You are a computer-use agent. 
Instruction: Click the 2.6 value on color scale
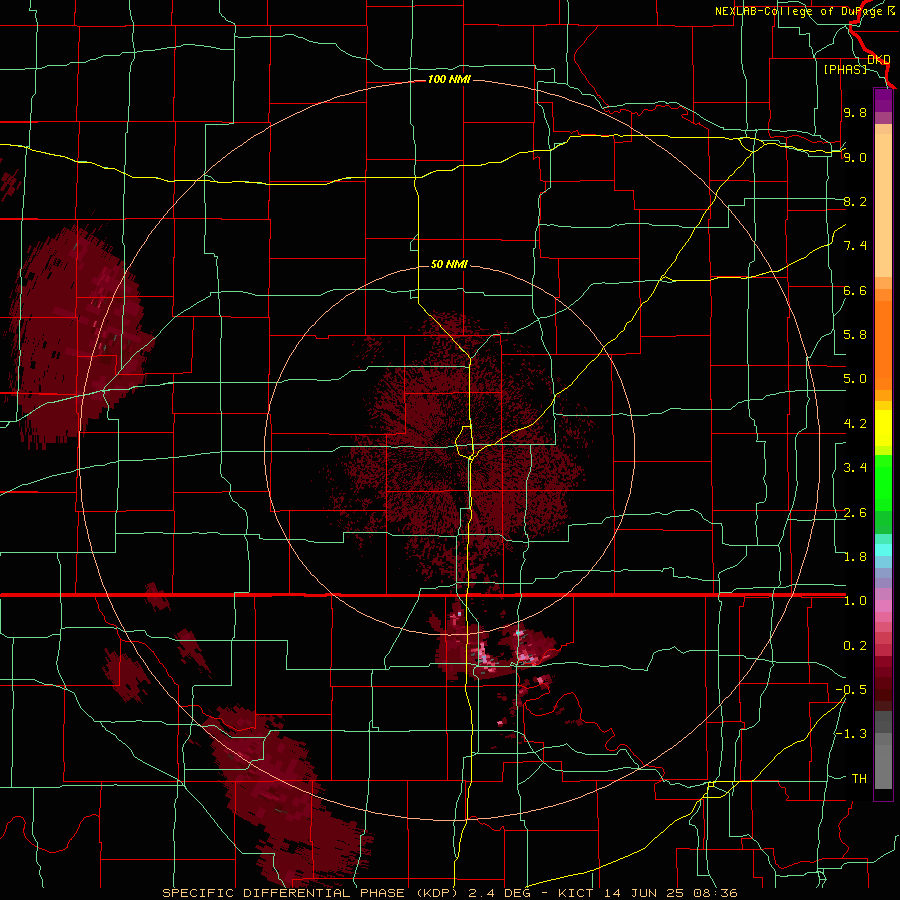855,513
